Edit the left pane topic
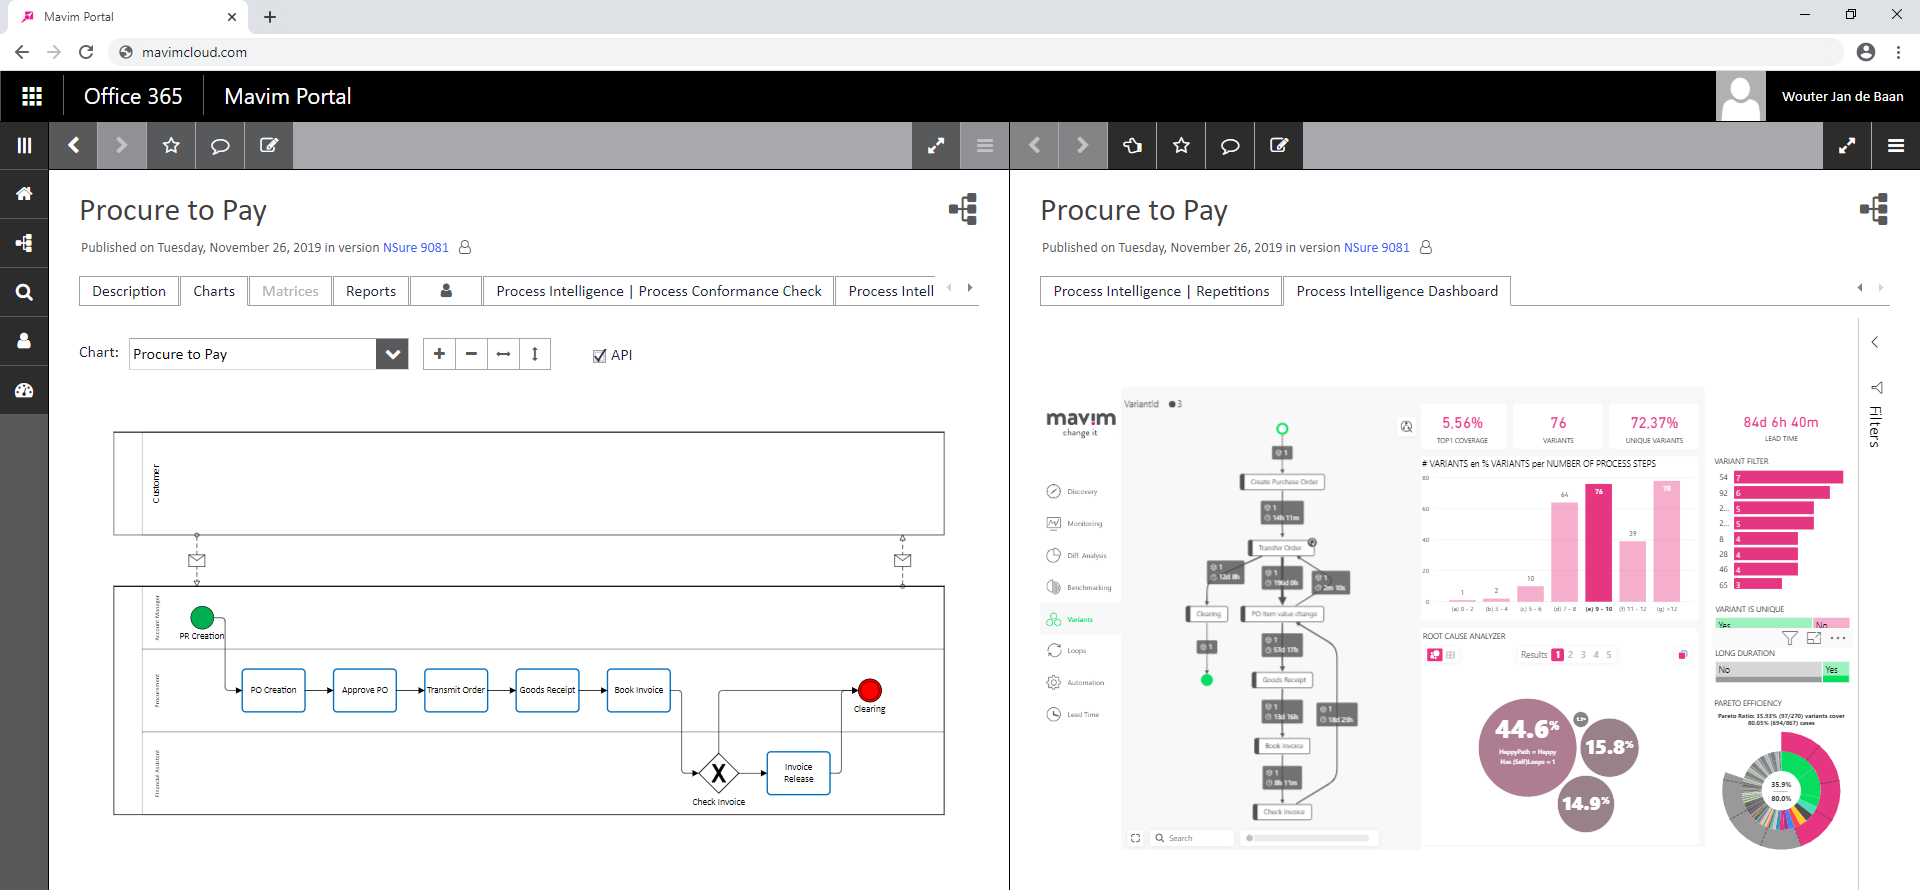 (269, 146)
